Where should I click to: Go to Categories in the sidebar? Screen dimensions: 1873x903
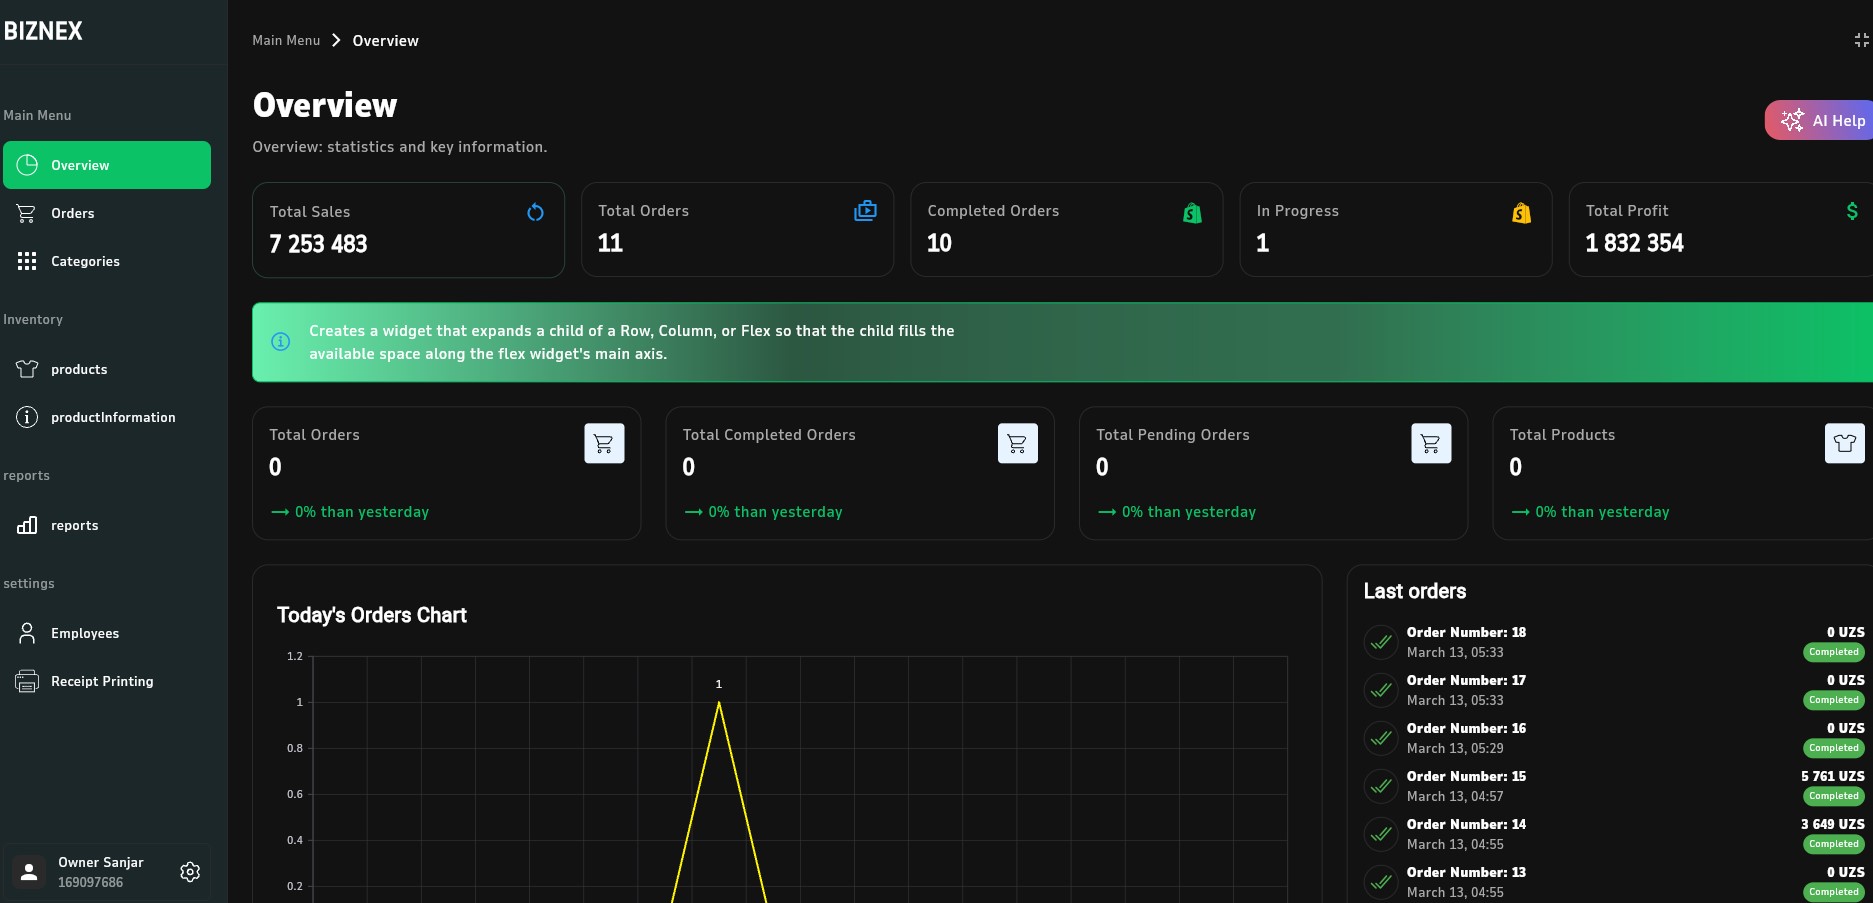pyautogui.click(x=85, y=261)
